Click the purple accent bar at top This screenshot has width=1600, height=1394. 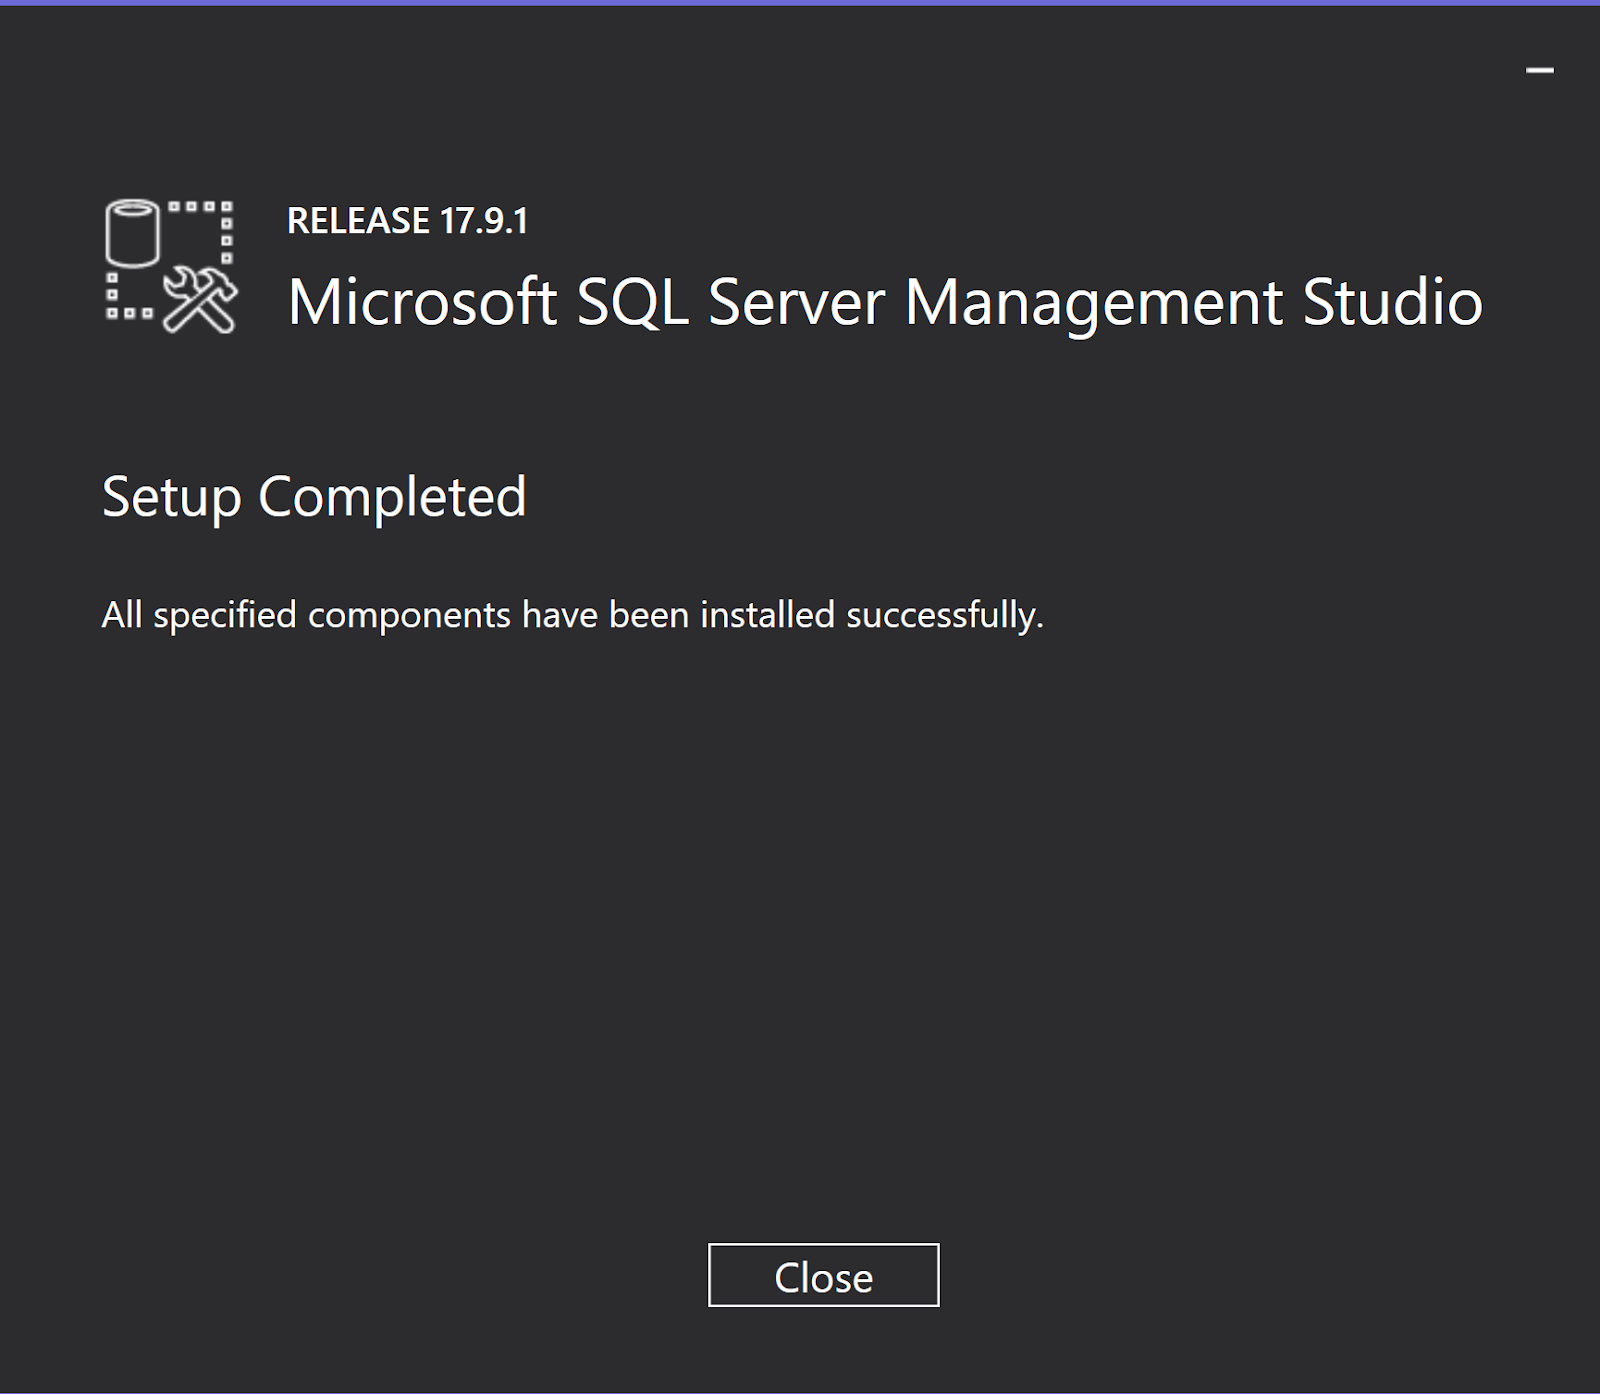(800, 3)
